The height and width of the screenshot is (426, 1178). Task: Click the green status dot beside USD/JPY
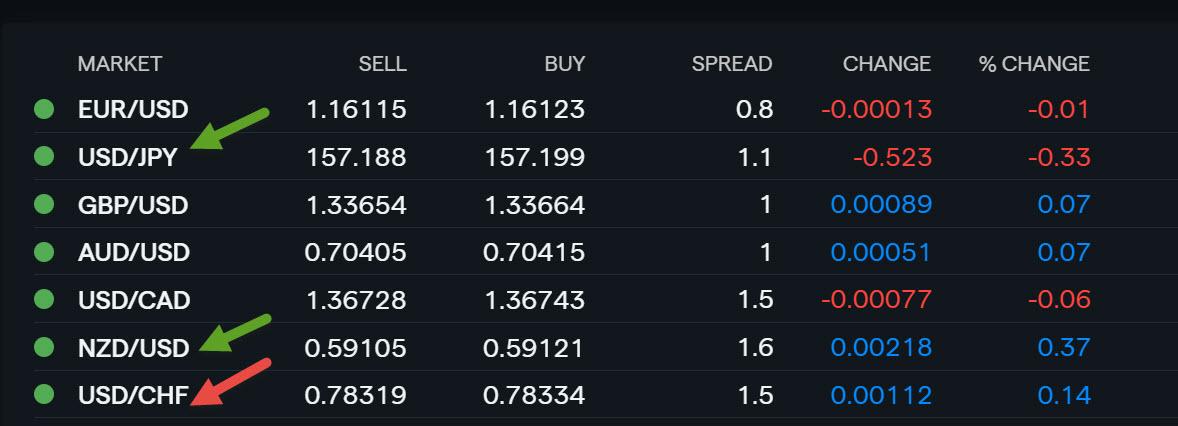[44, 157]
